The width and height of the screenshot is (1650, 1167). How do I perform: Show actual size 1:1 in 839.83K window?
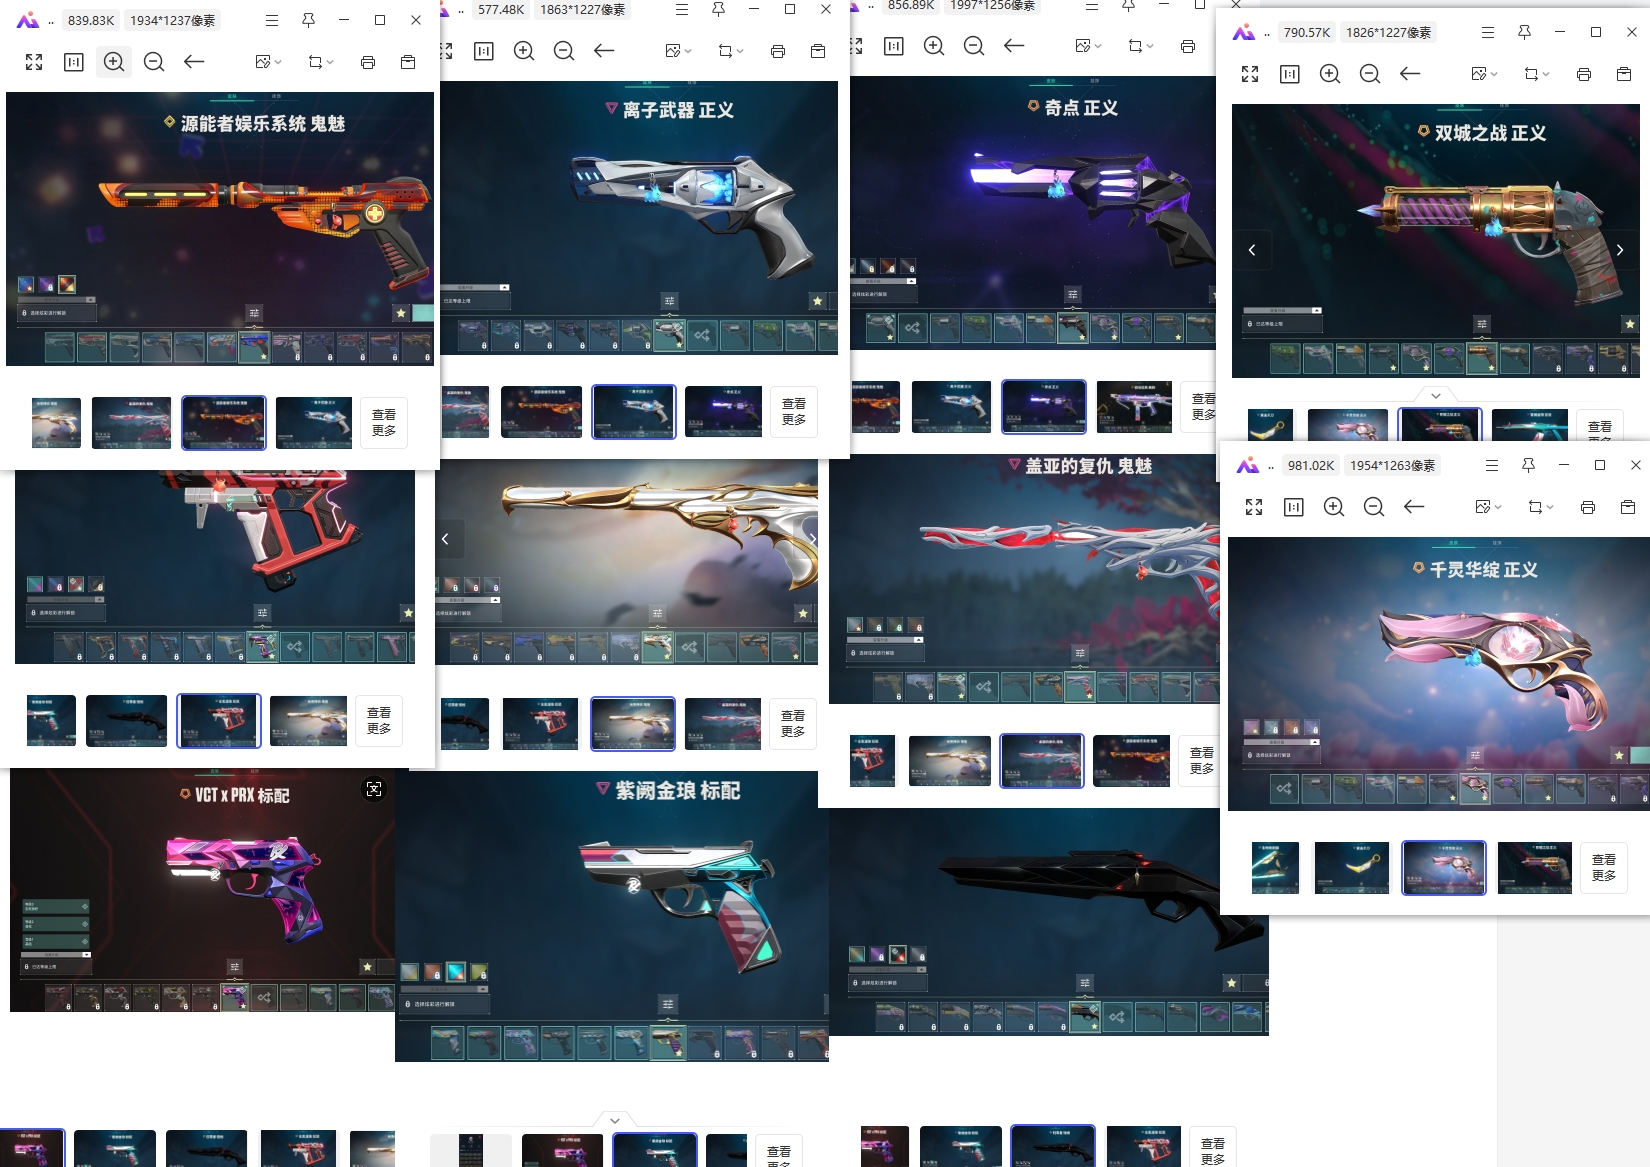(74, 62)
